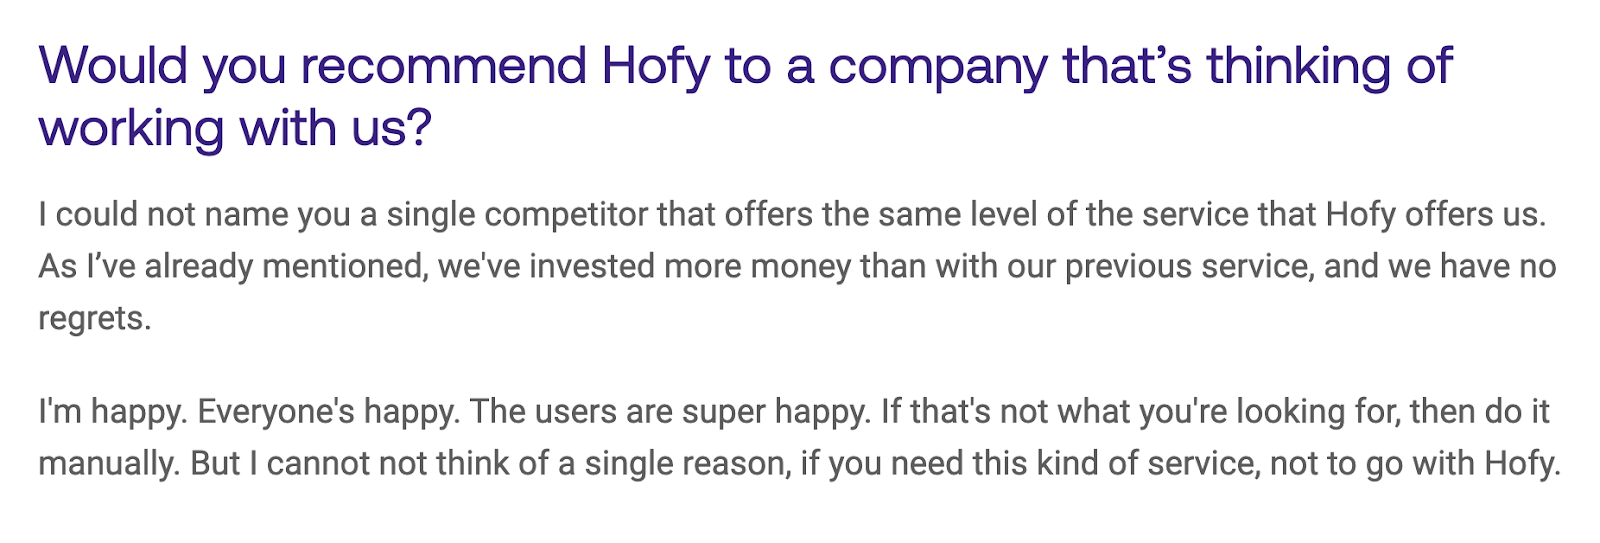This screenshot has height=543, width=1600.
Task: Click the word "recommend" in the heading
Action: click(x=444, y=66)
